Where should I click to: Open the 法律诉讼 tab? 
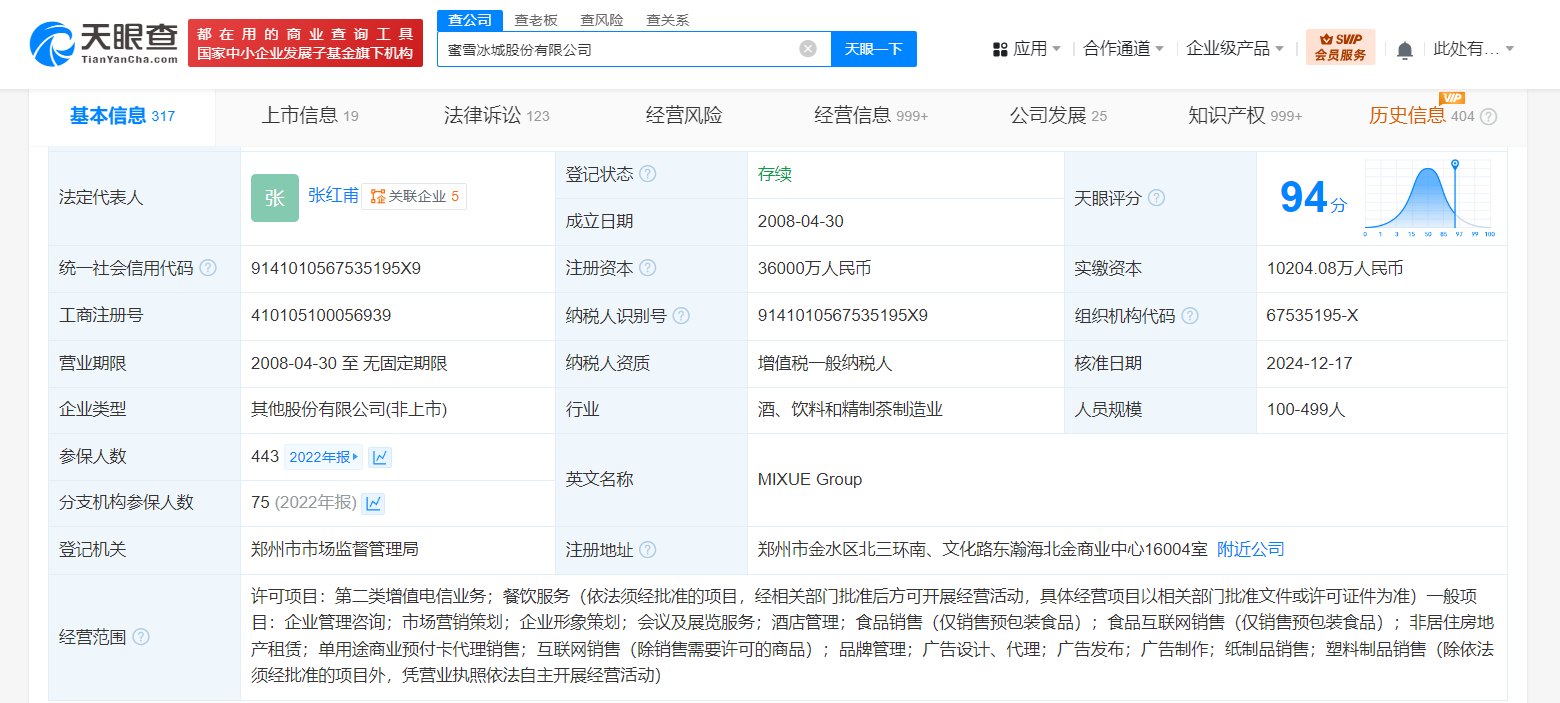coord(497,116)
